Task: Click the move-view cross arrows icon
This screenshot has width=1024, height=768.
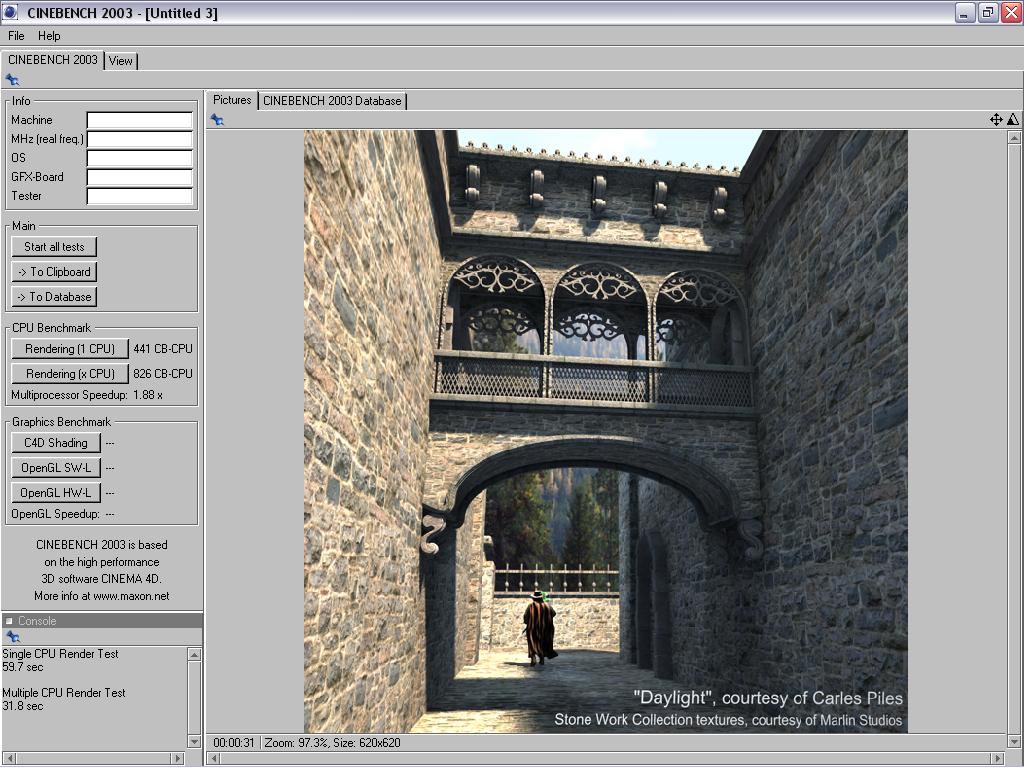Action: 996,120
